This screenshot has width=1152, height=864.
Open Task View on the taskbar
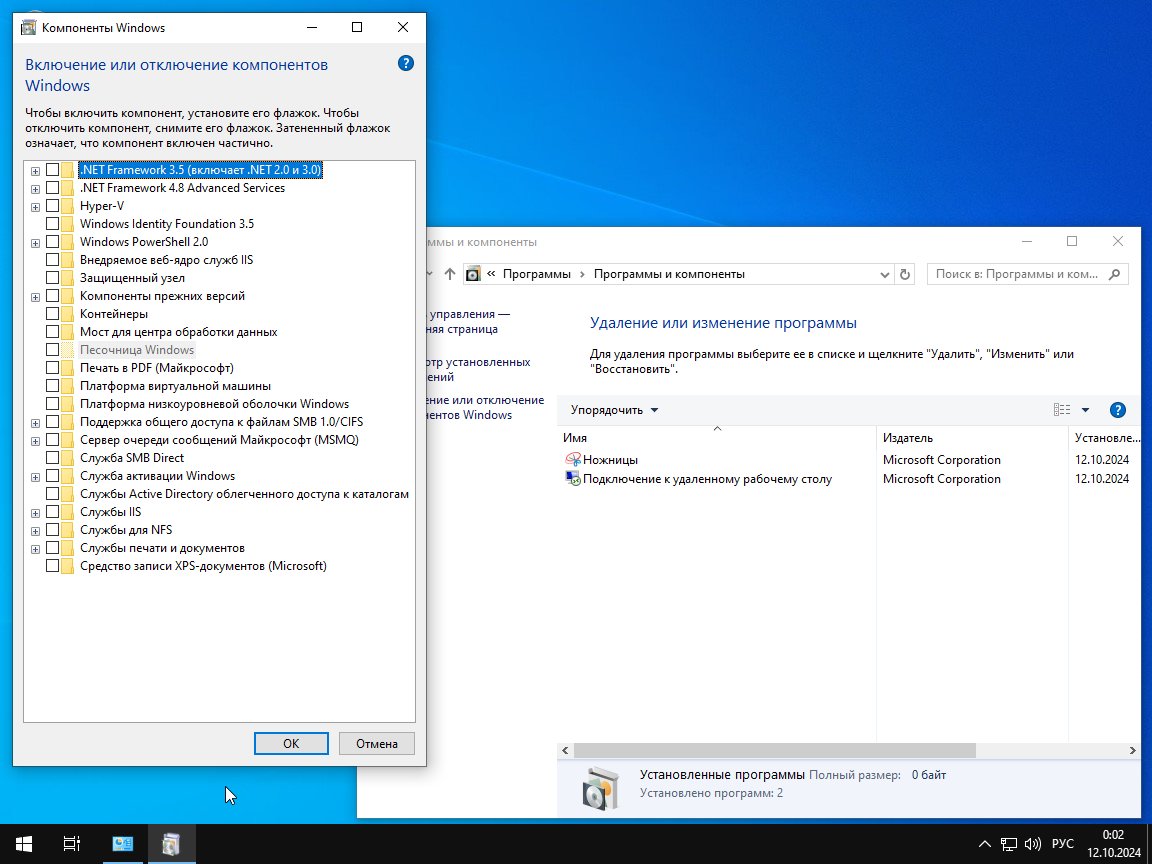pyautogui.click(x=71, y=843)
